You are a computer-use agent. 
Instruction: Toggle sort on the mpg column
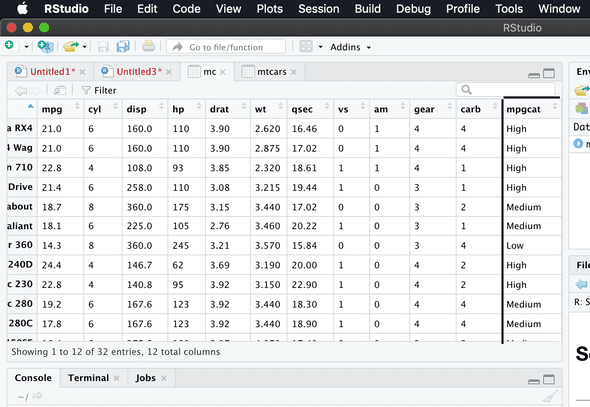[60, 109]
